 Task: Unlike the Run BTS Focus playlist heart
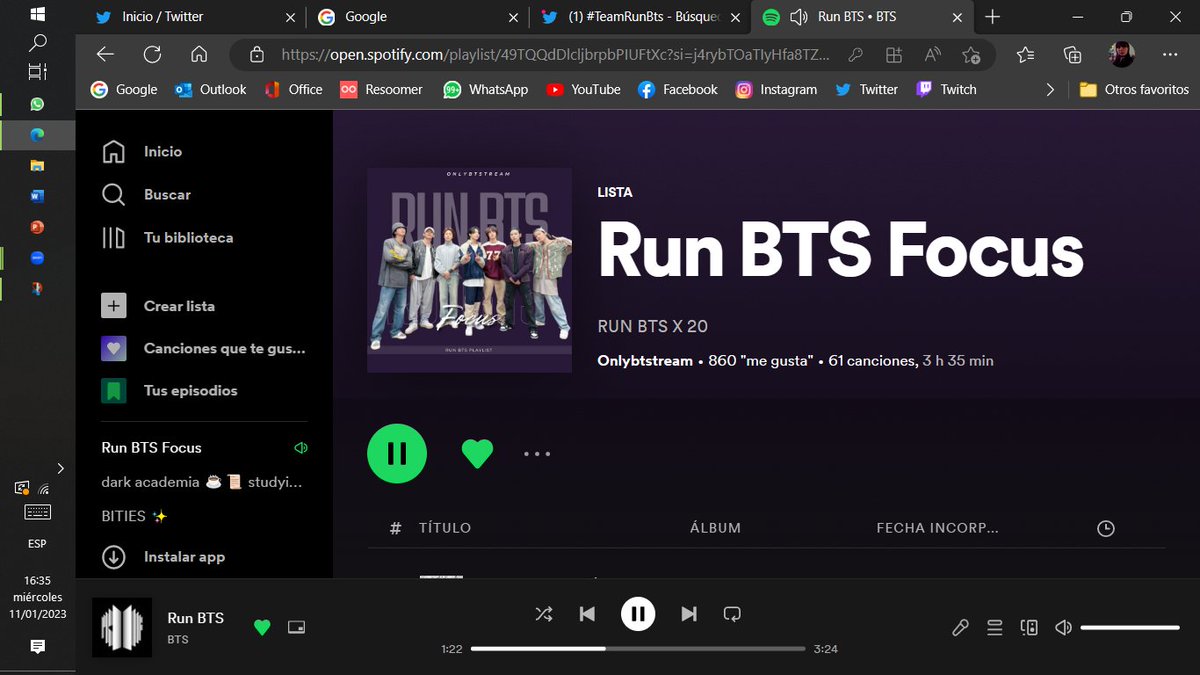(x=477, y=454)
